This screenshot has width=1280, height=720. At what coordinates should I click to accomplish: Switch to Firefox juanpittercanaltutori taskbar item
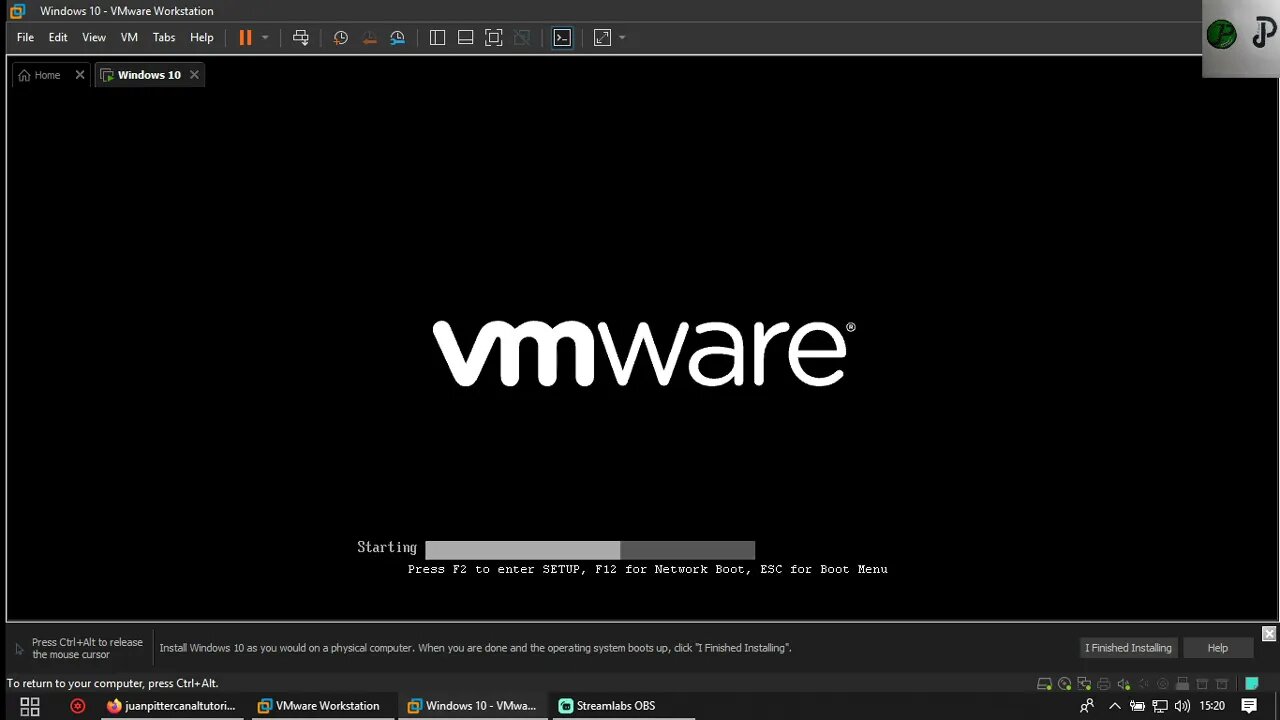171,706
